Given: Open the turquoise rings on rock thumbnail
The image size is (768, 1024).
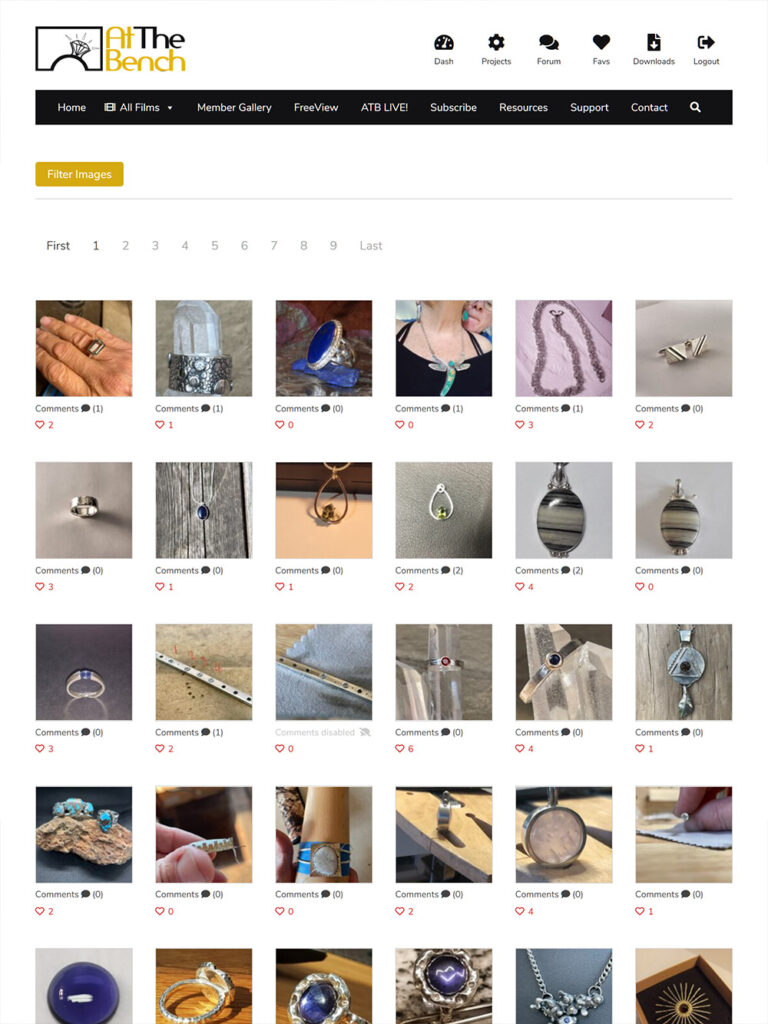Looking at the screenshot, I should [84, 835].
